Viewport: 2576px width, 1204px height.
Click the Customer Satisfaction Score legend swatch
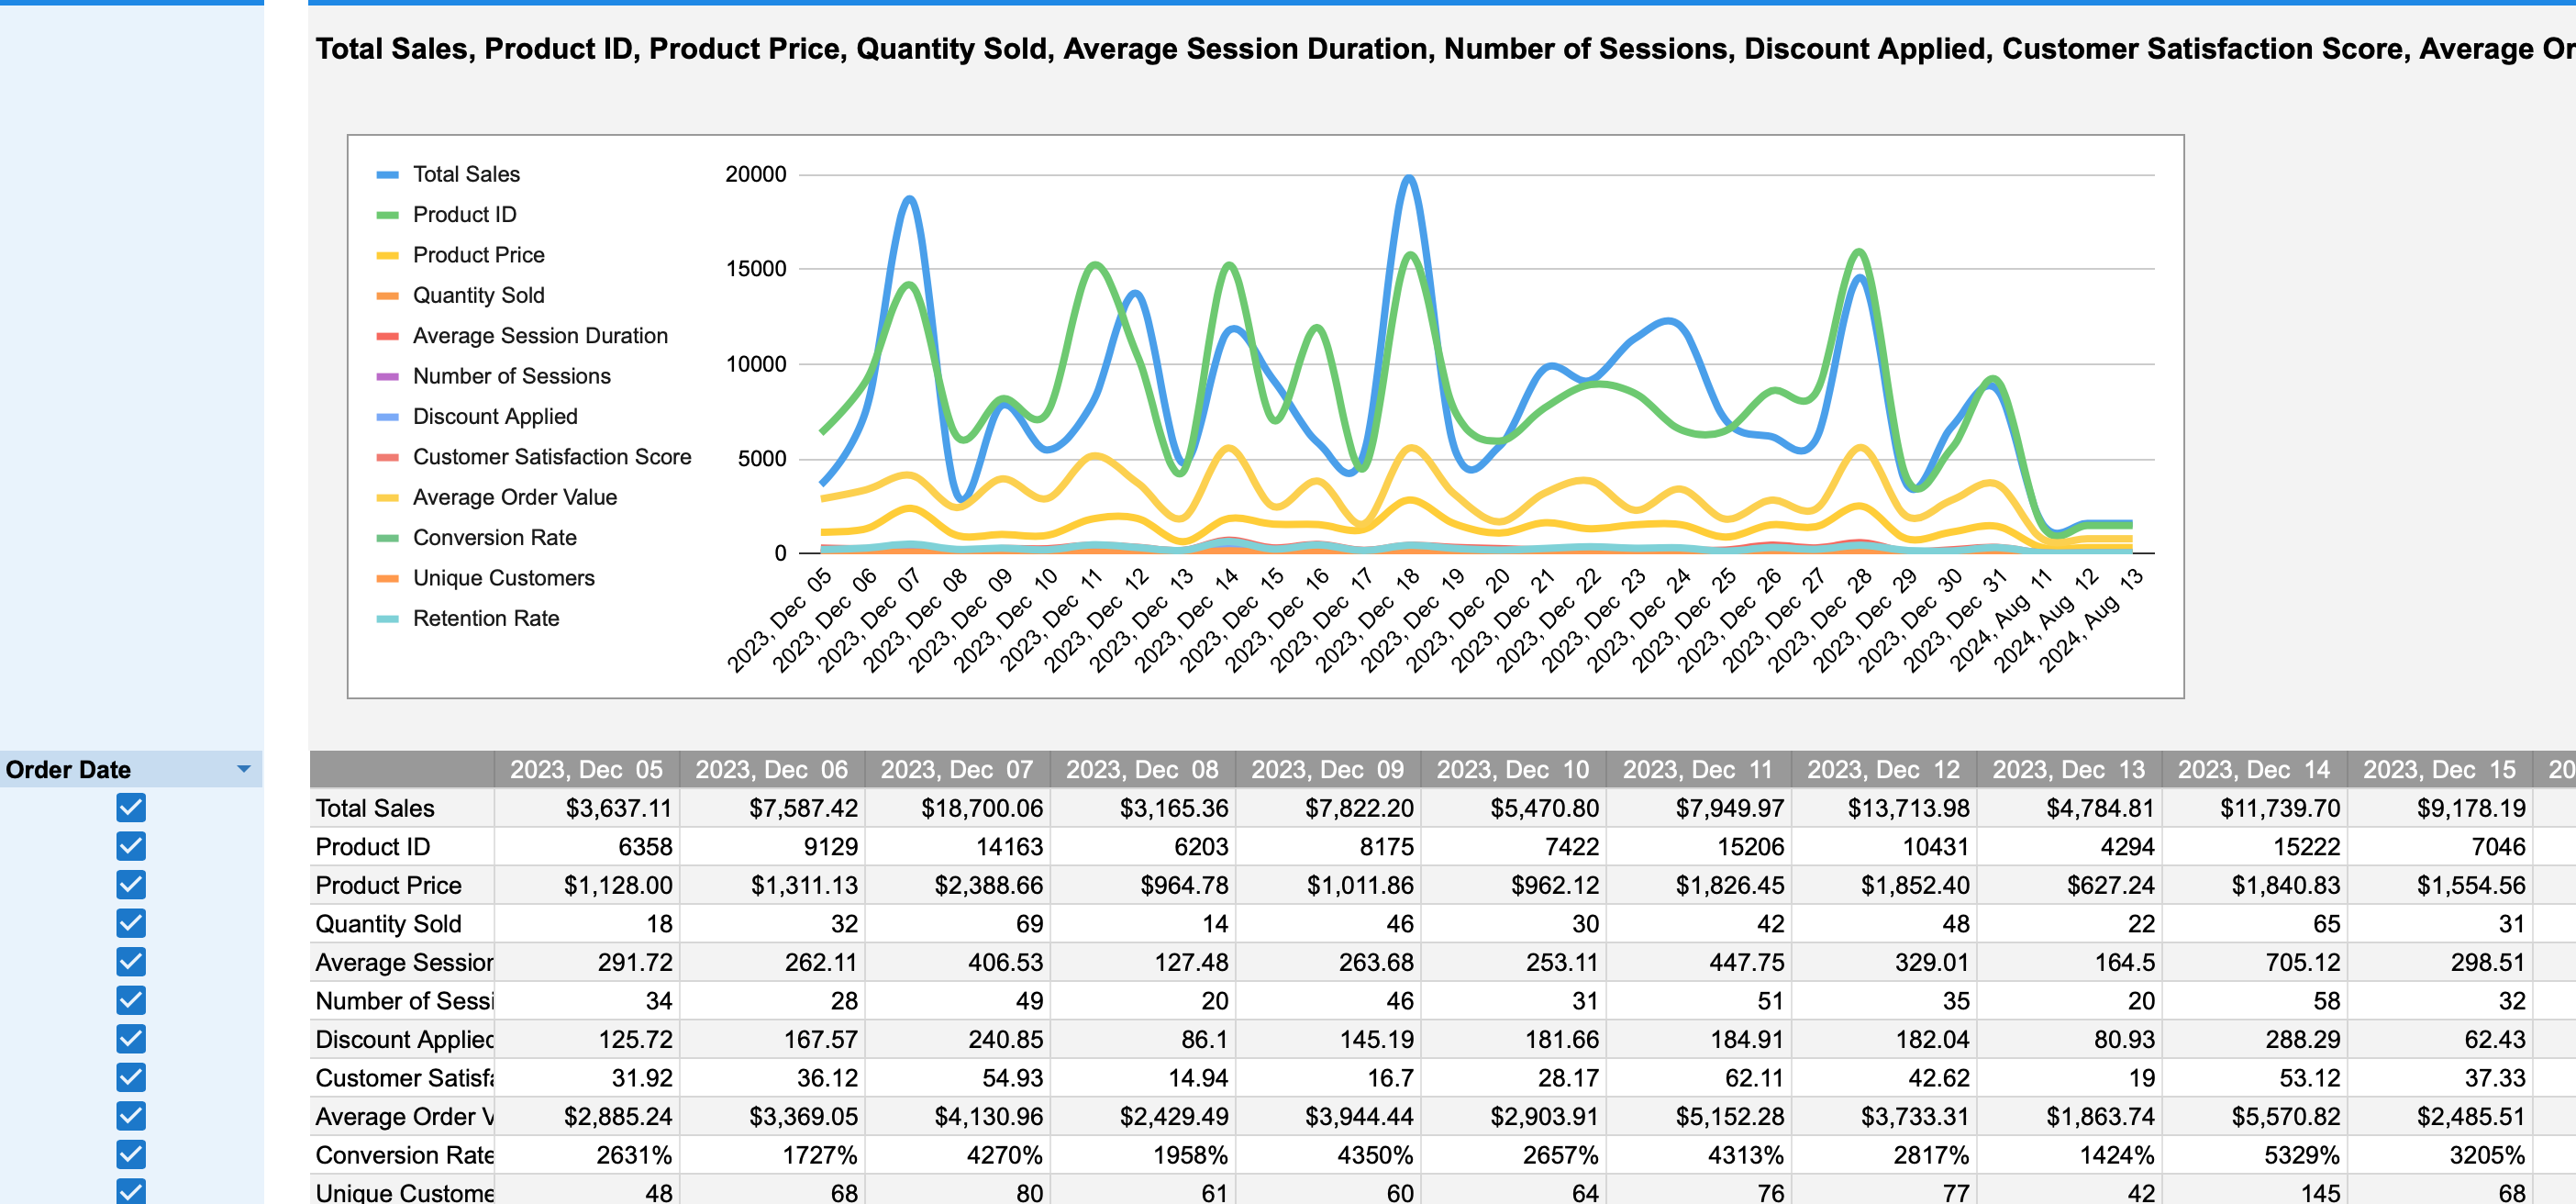coord(387,458)
